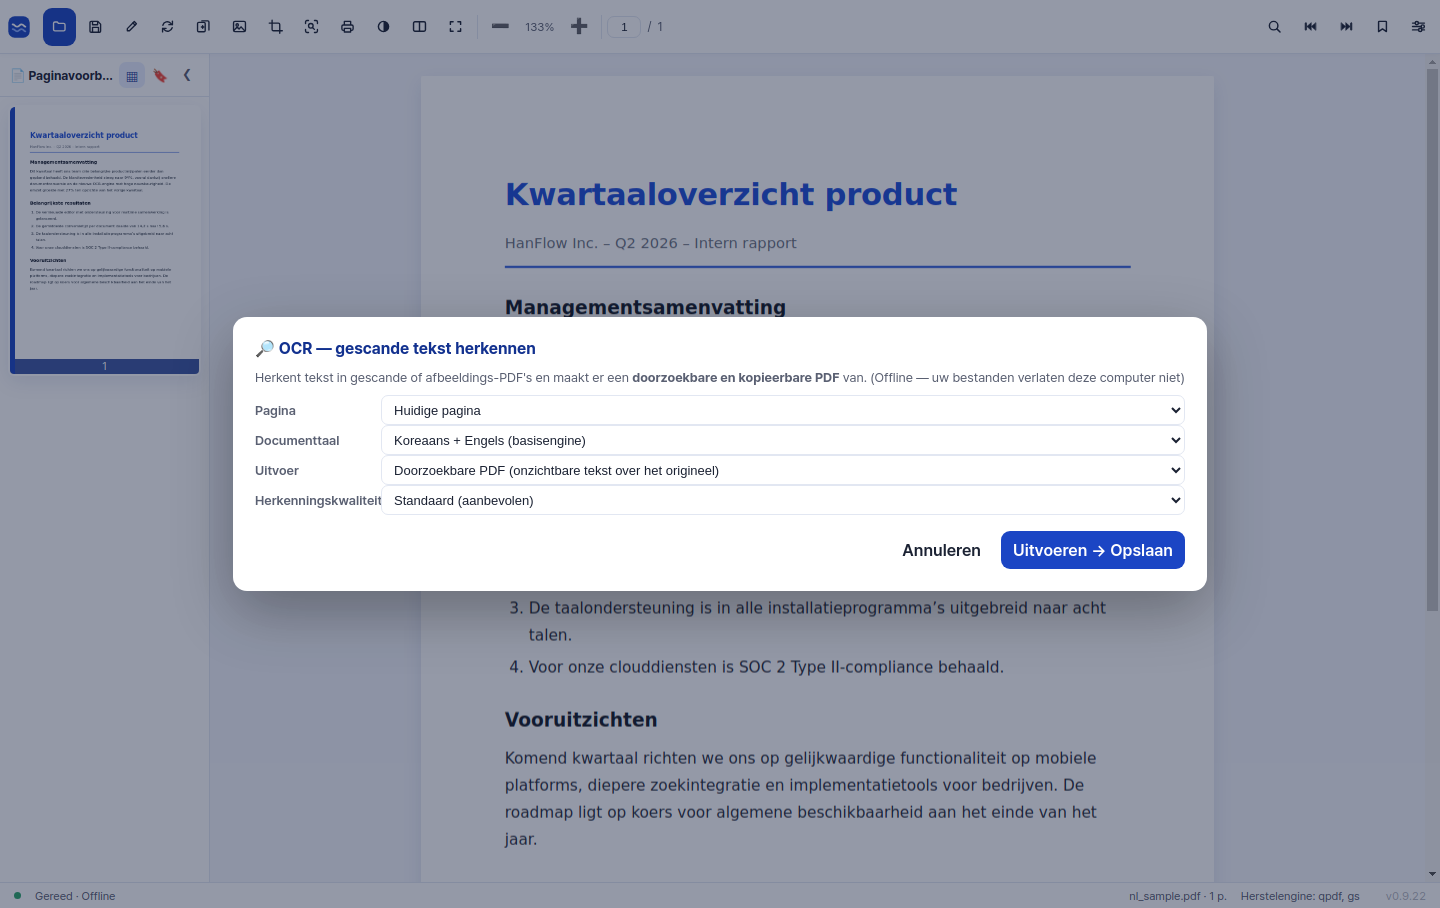
Task: Click the fullscreen brackets icon
Action: tap(455, 27)
